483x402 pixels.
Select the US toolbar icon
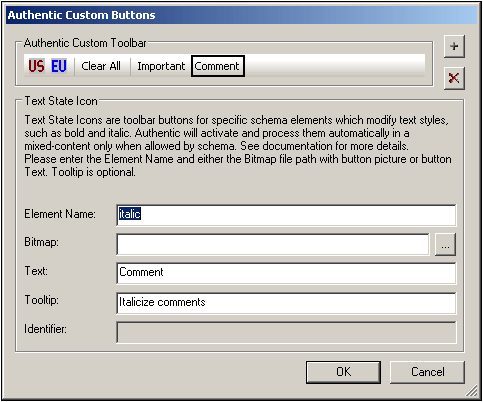pyautogui.click(x=36, y=66)
